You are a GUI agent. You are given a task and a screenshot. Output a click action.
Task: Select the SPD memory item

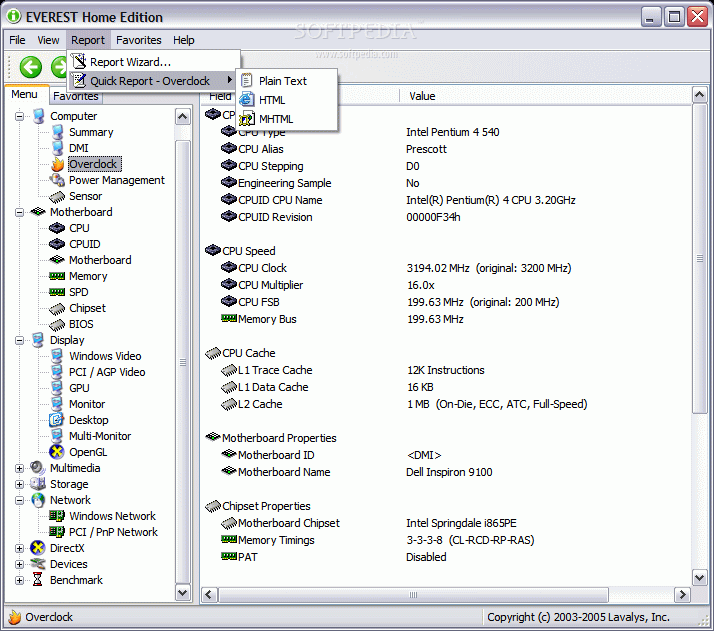click(x=78, y=292)
